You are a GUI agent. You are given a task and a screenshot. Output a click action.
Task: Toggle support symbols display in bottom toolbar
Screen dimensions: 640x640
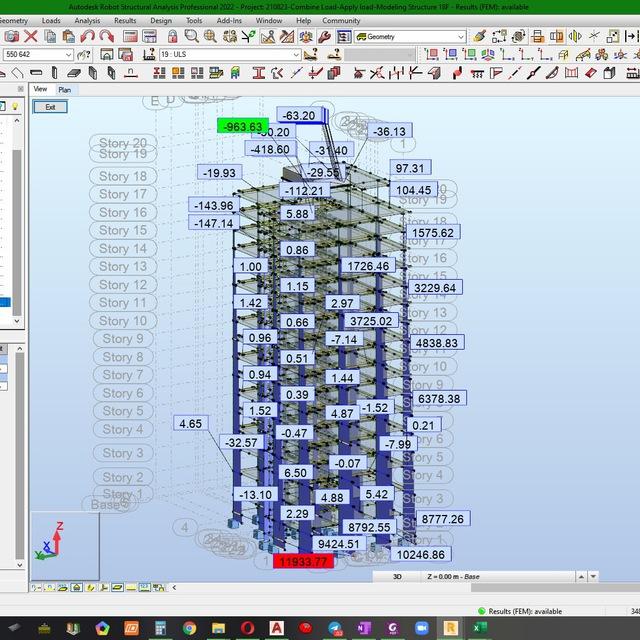[76, 587]
